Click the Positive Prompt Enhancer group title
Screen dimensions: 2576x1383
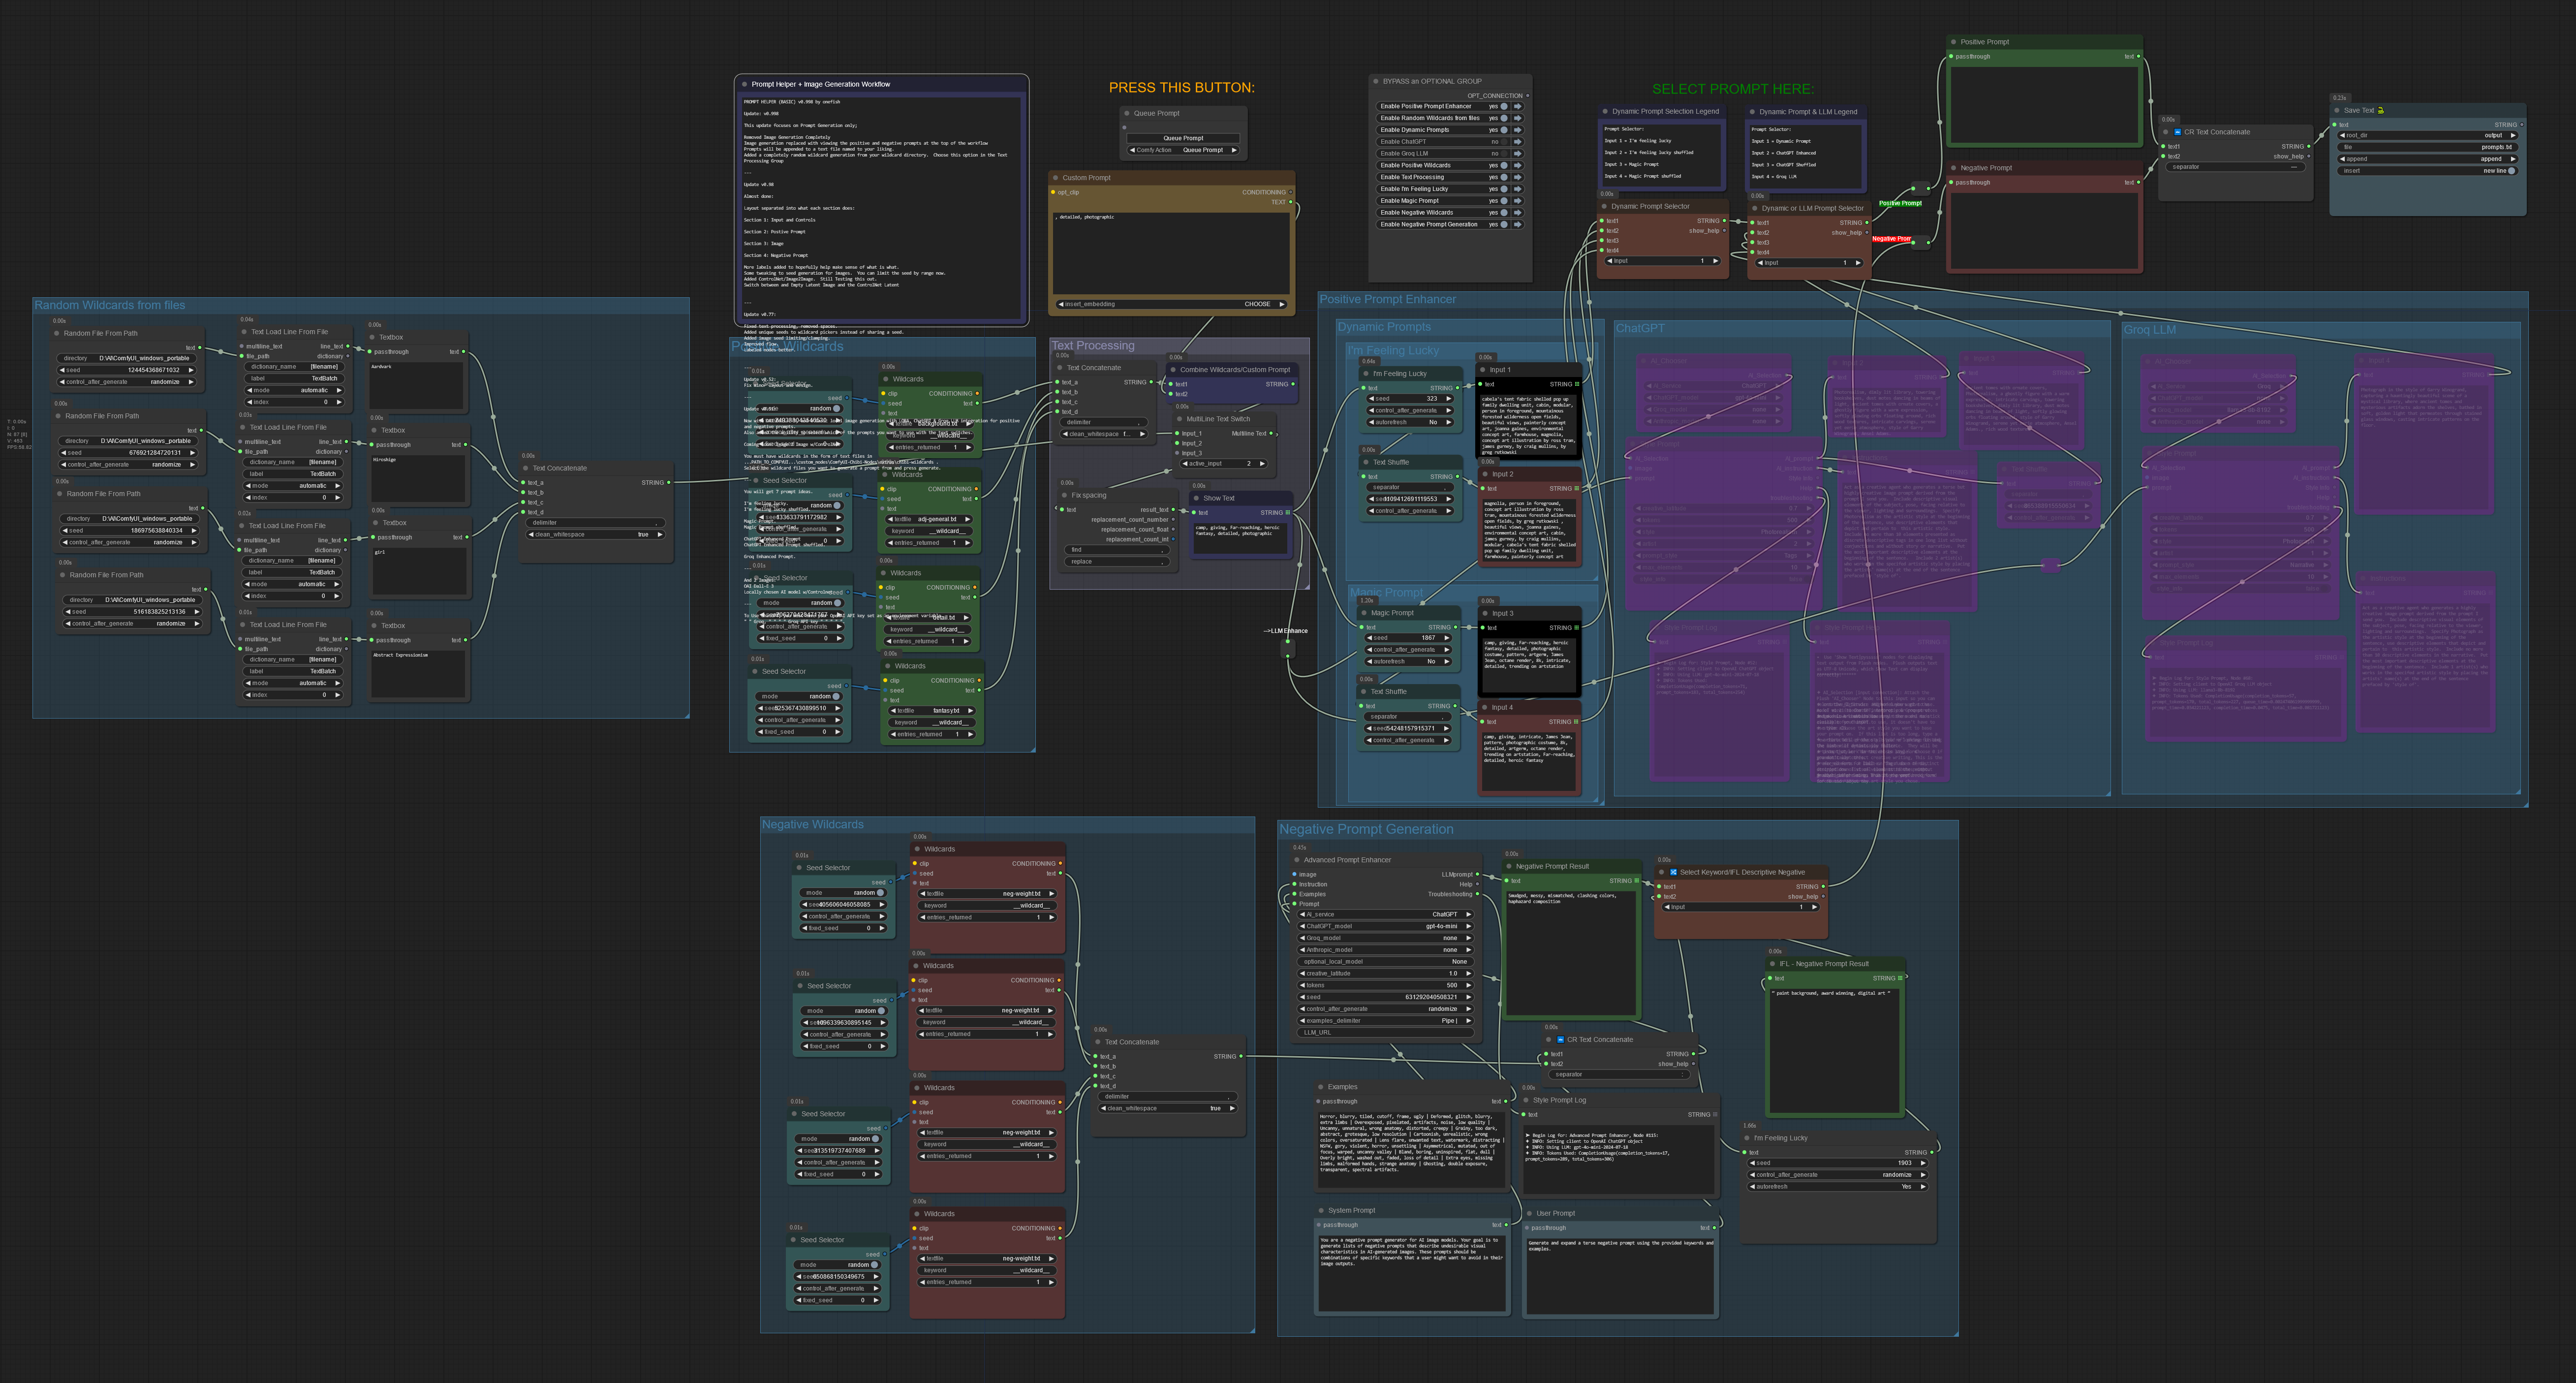tap(1387, 300)
